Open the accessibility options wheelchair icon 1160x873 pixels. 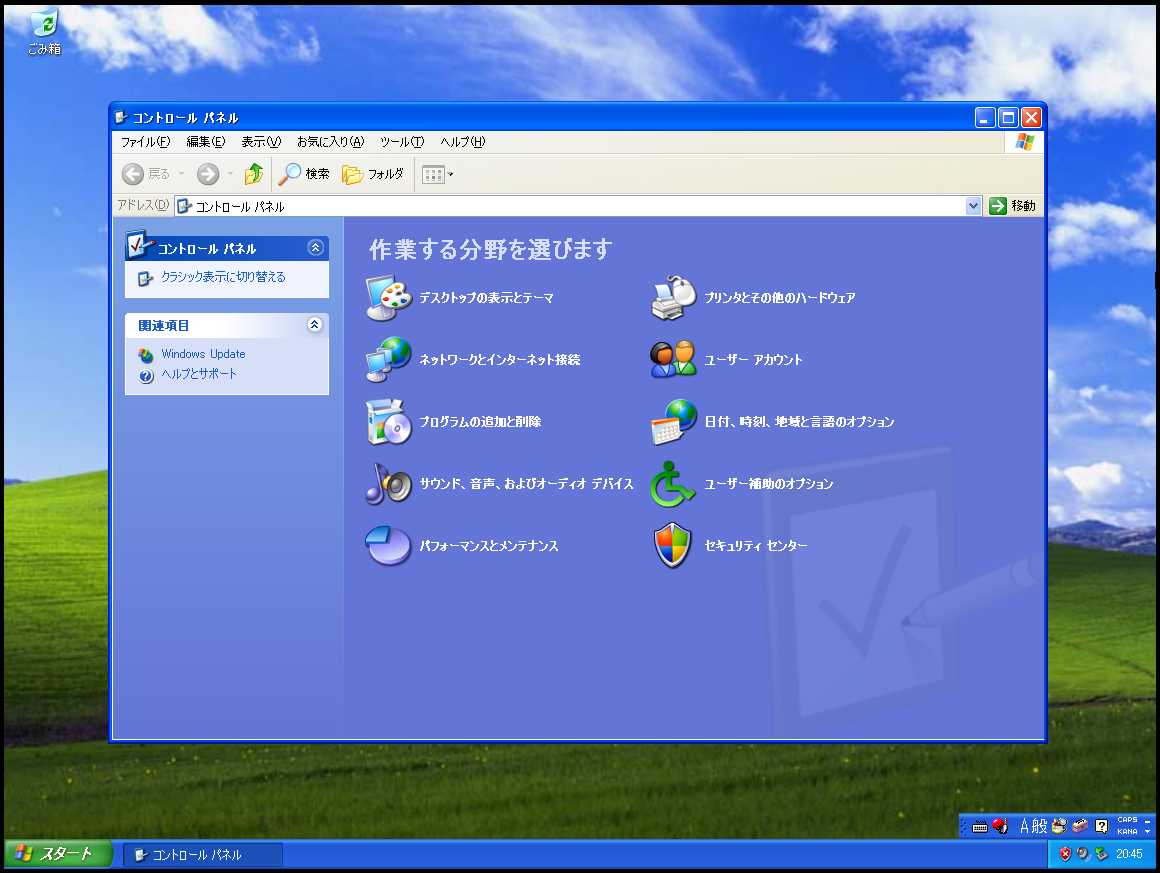[x=673, y=484]
